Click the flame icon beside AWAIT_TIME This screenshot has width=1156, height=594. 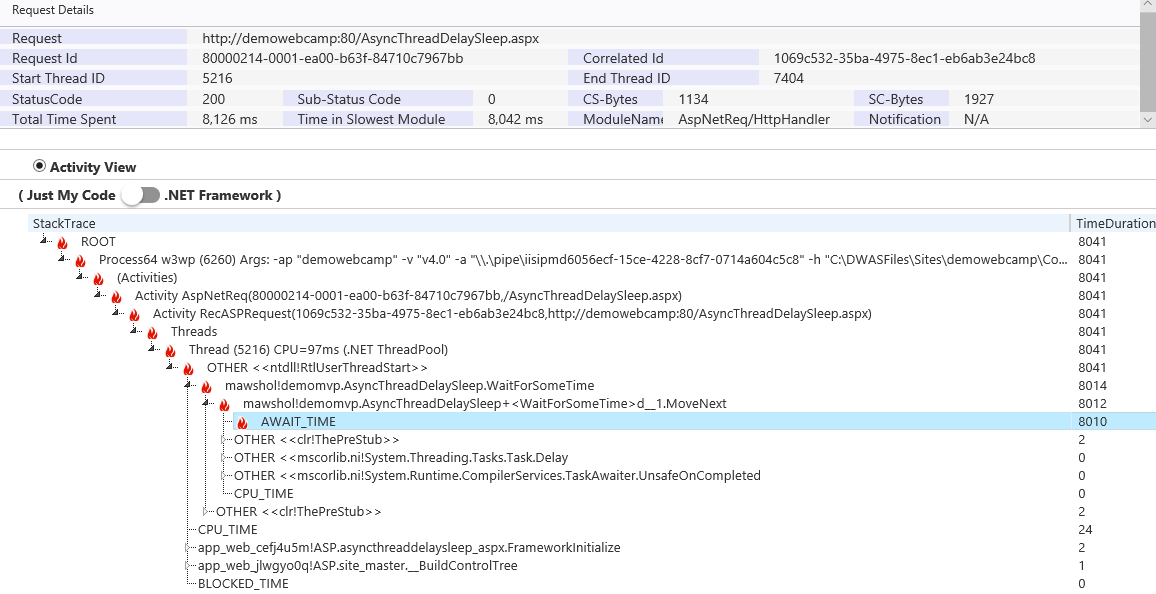(x=243, y=422)
